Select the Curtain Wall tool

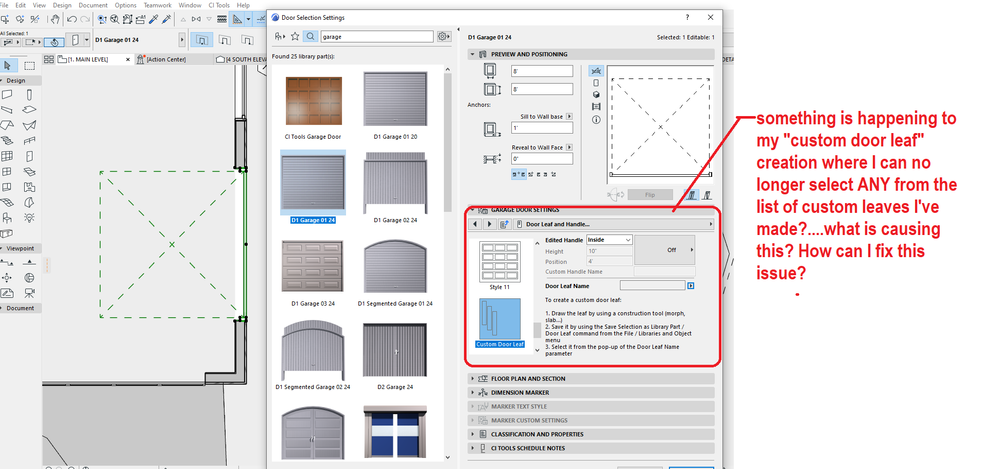click(7, 155)
